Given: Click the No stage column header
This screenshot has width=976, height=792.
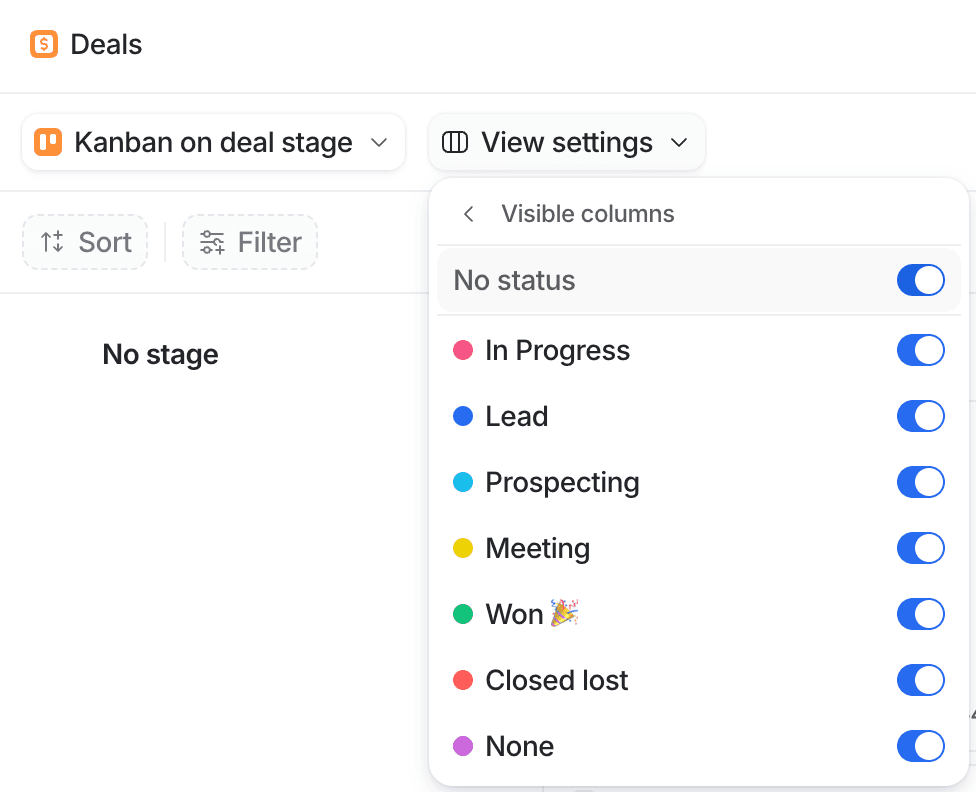Looking at the screenshot, I should pyautogui.click(x=160, y=354).
